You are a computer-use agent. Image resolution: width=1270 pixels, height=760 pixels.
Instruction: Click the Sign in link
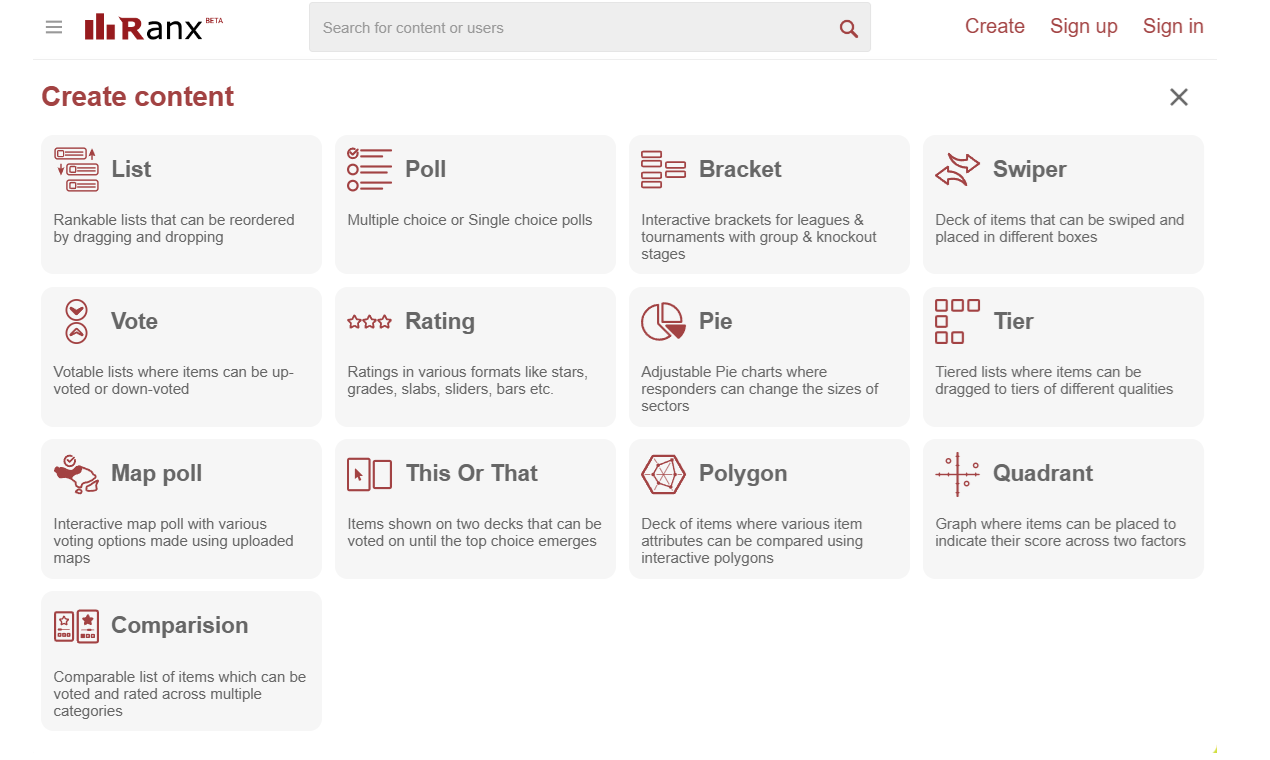pyautogui.click(x=1173, y=27)
